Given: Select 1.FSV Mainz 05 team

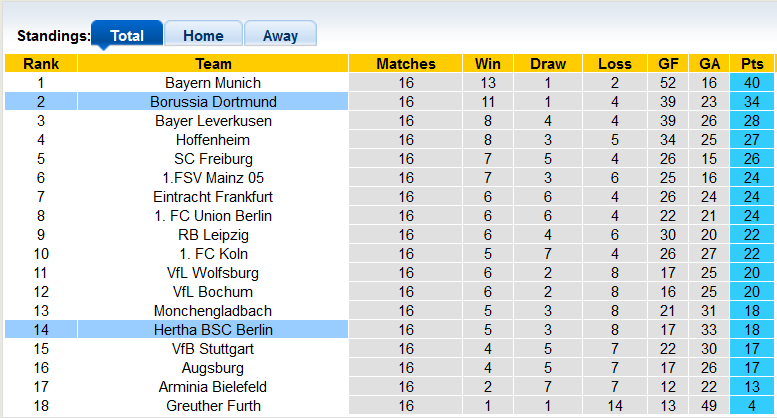Looking at the screenshot, I should tap(213, 178).
